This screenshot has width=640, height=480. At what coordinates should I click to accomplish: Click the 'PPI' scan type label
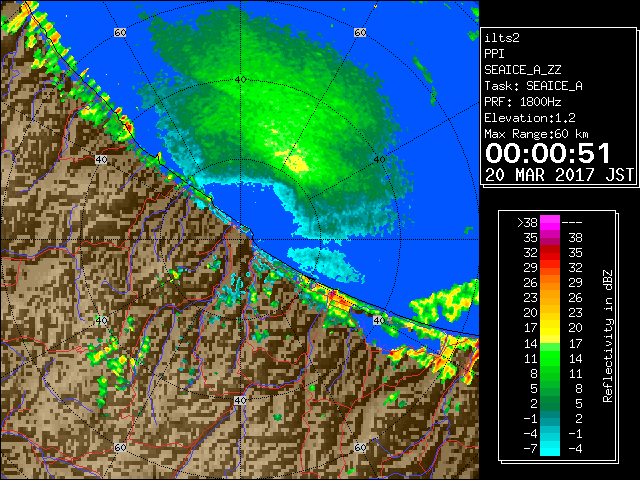494,54
